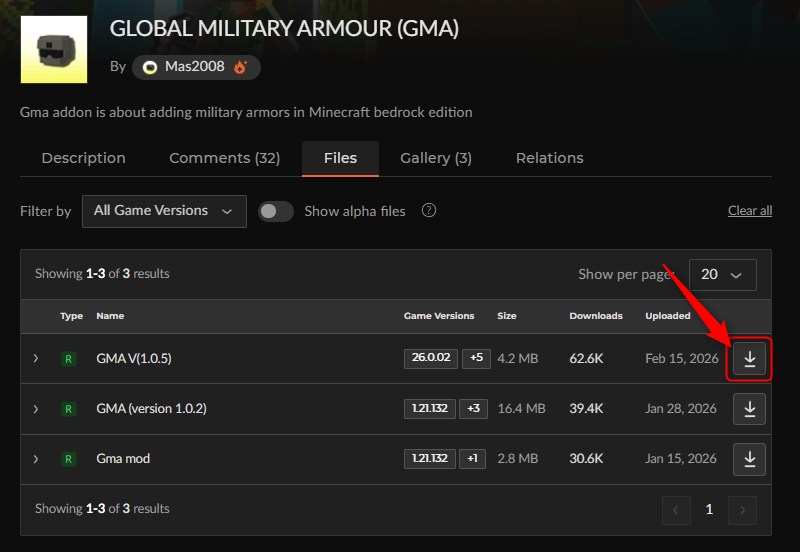Click the Type column header

(71, 316)
